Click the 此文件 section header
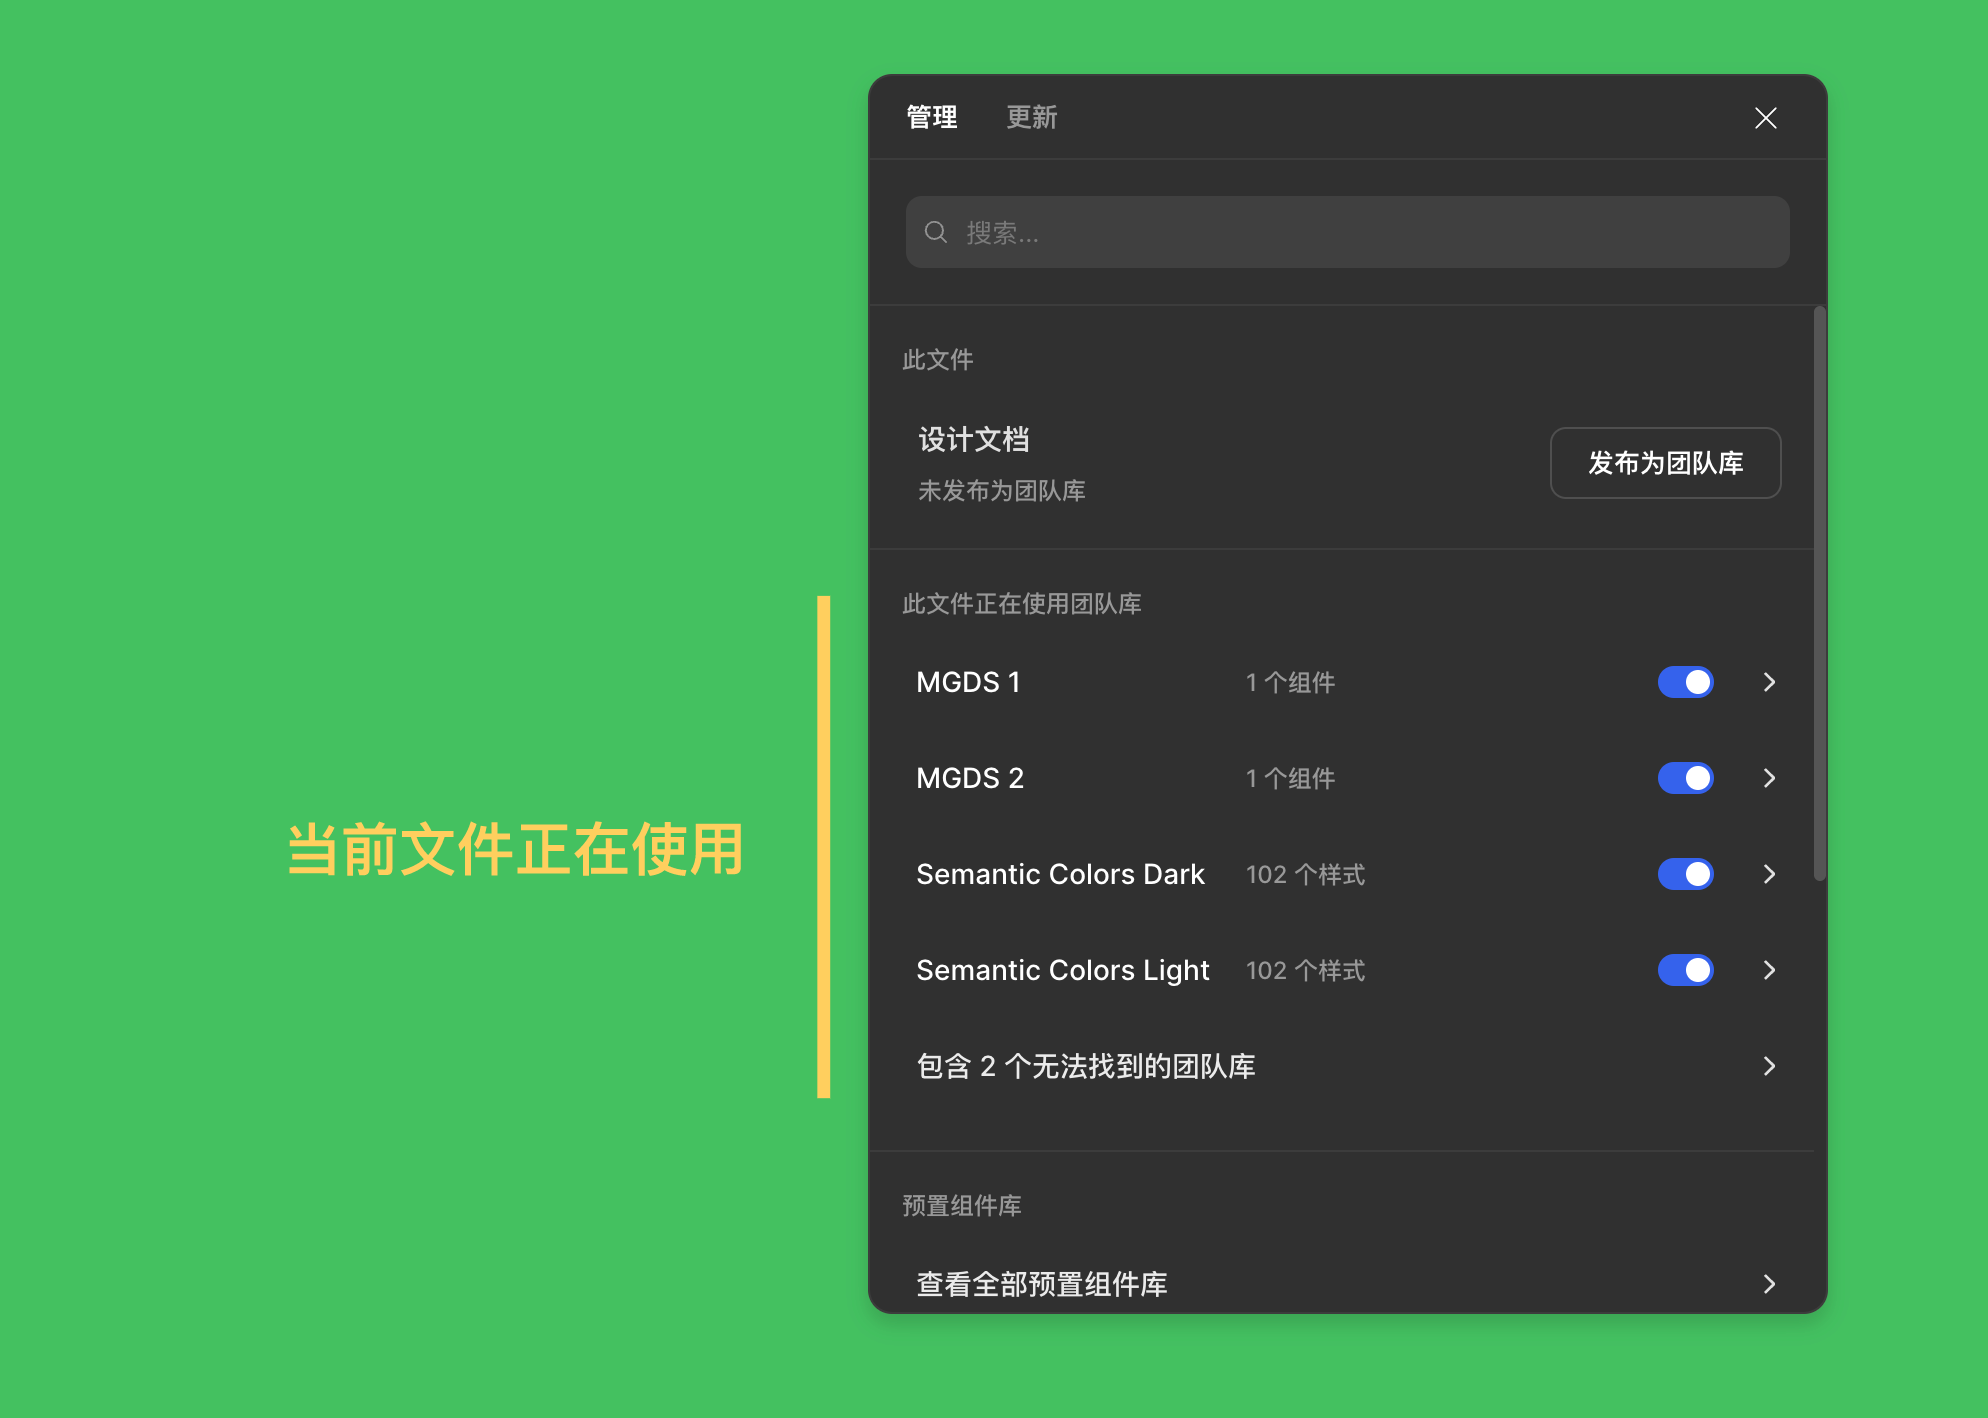This screenshot has height=1418, width=1988. (x=937, y=360)
